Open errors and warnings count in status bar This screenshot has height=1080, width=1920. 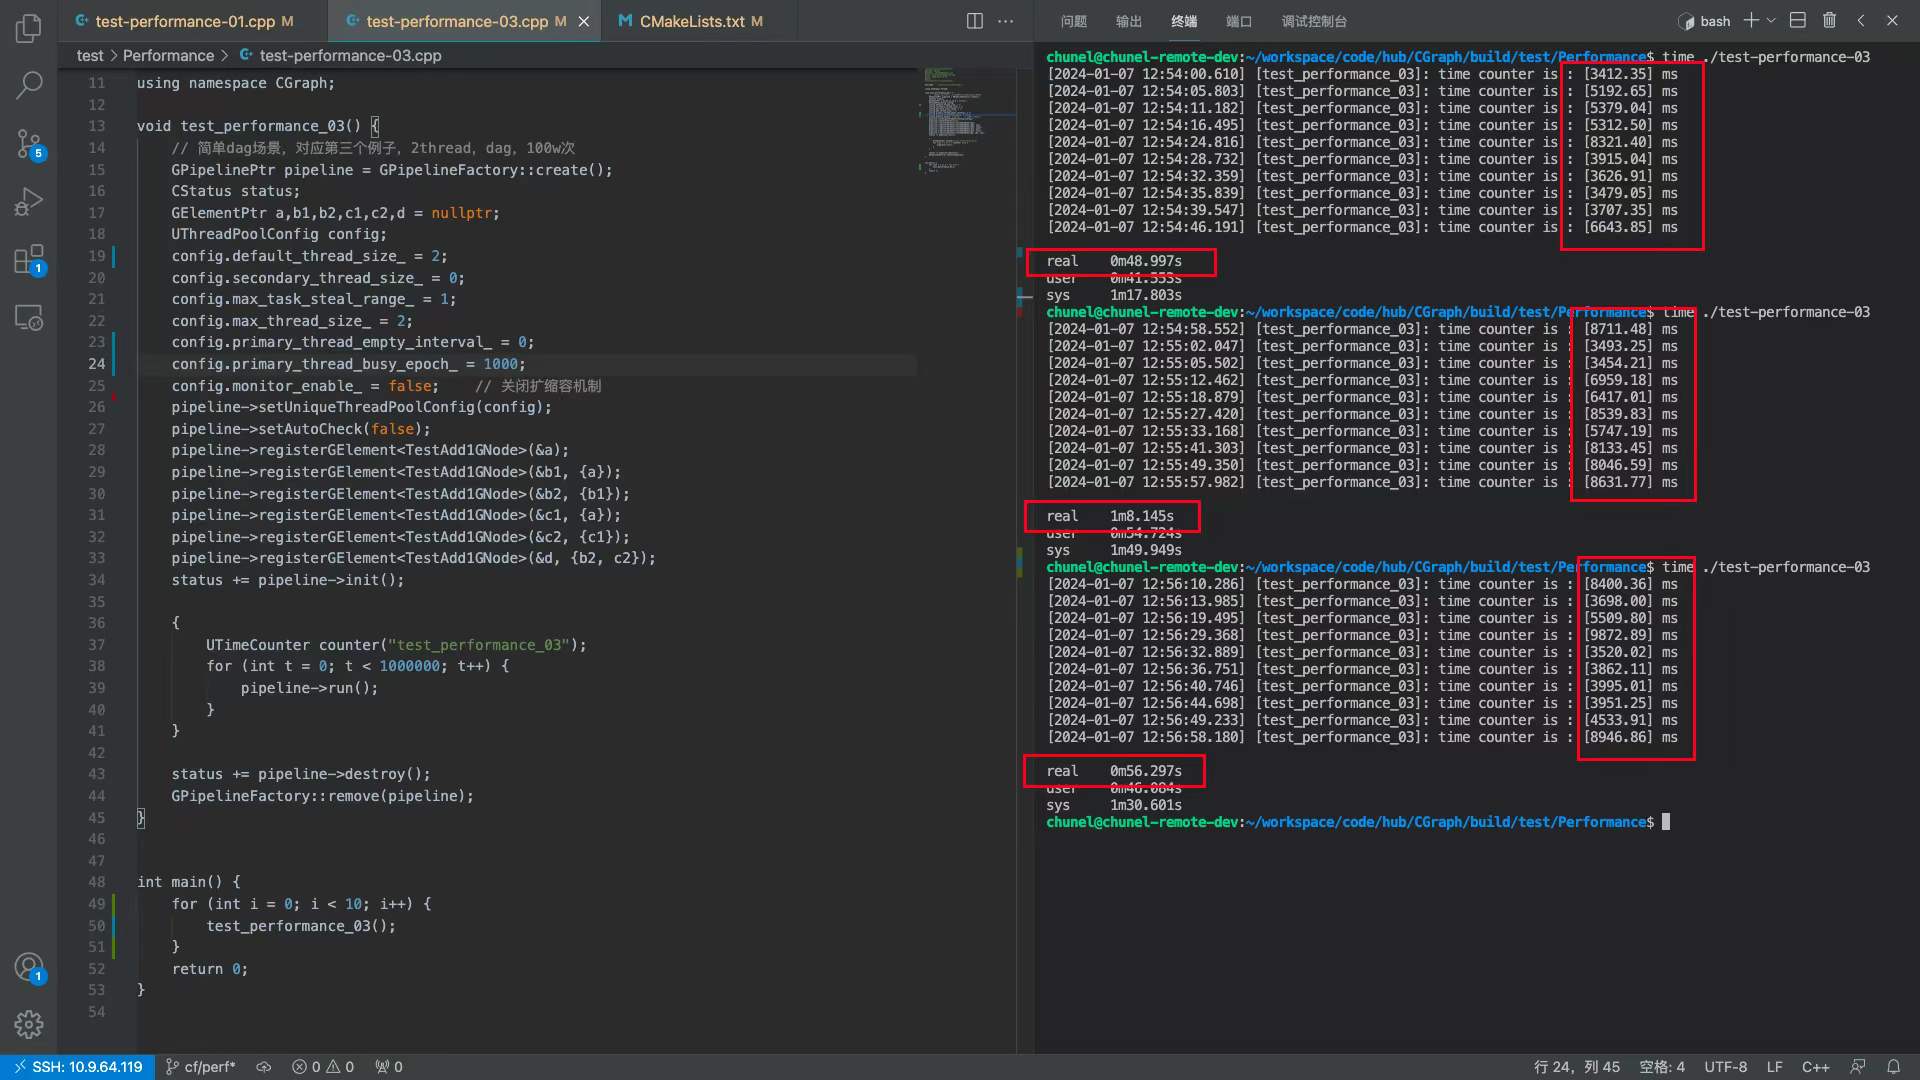pyautogui.click(x=323, y=1067)
